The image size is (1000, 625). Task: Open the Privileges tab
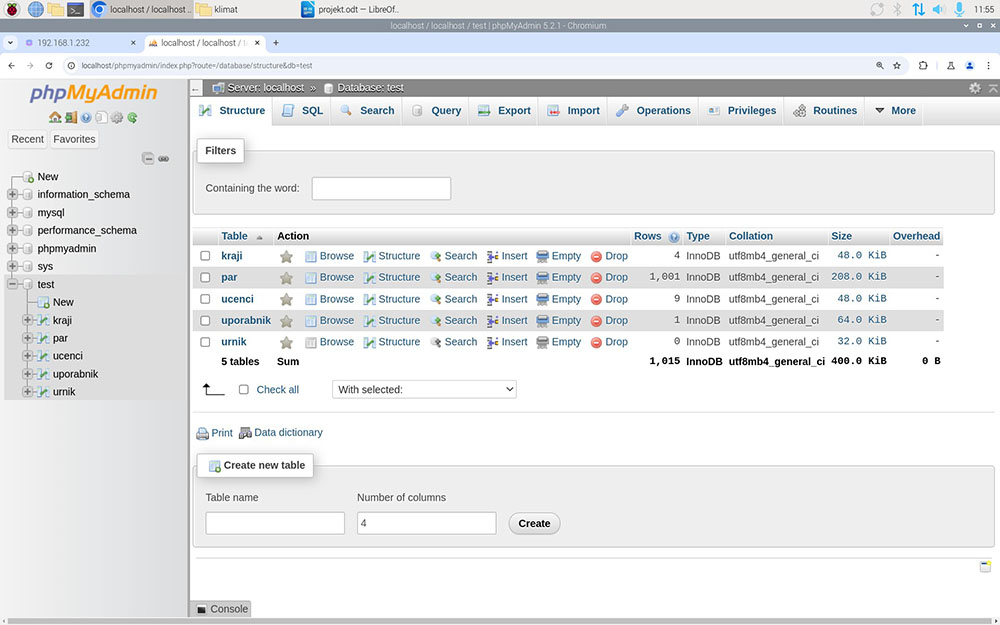click(x=742, y=110)
